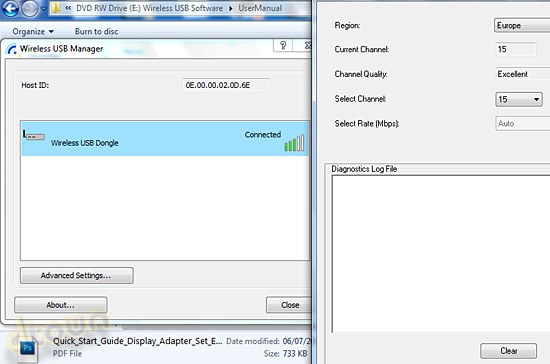This screenshot has width=550, height=364.
Task: Click the Date modified value in details pane
Action: (x=297, y=341)
